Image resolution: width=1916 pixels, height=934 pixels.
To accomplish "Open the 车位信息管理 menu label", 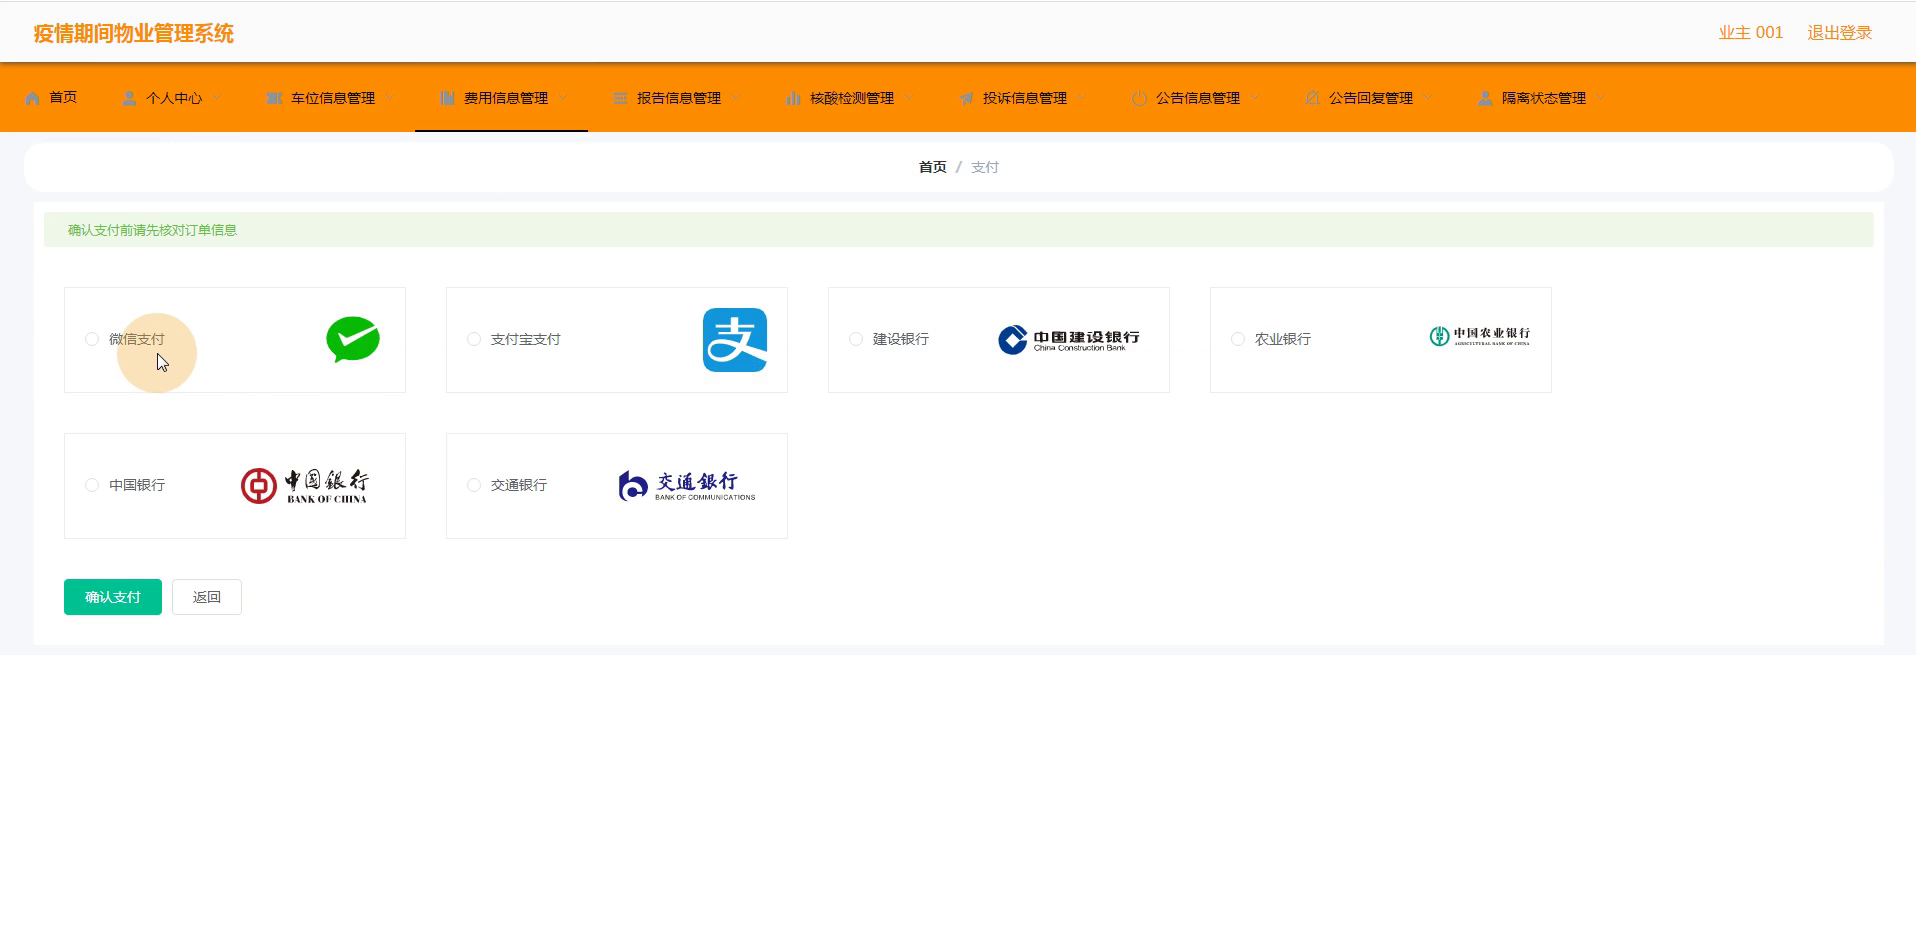I will tap(333, 98).
